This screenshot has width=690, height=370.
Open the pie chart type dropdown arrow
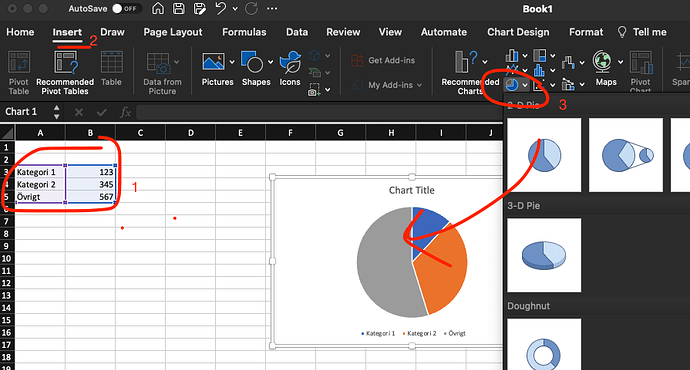(525, 85)
